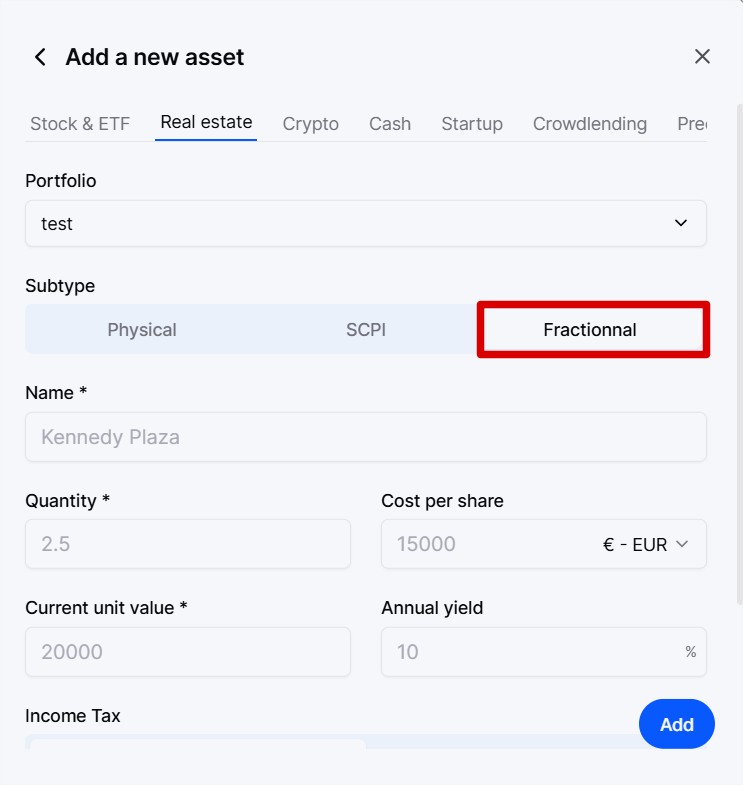Select the SCPI subtype
Image resolution: width=743 pixels, height=785 pixels.
[365, 329]
